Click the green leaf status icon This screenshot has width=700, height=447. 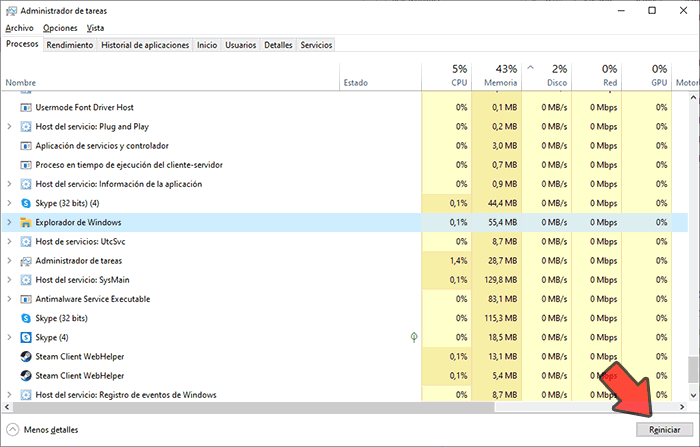click(x=415, y=337)
